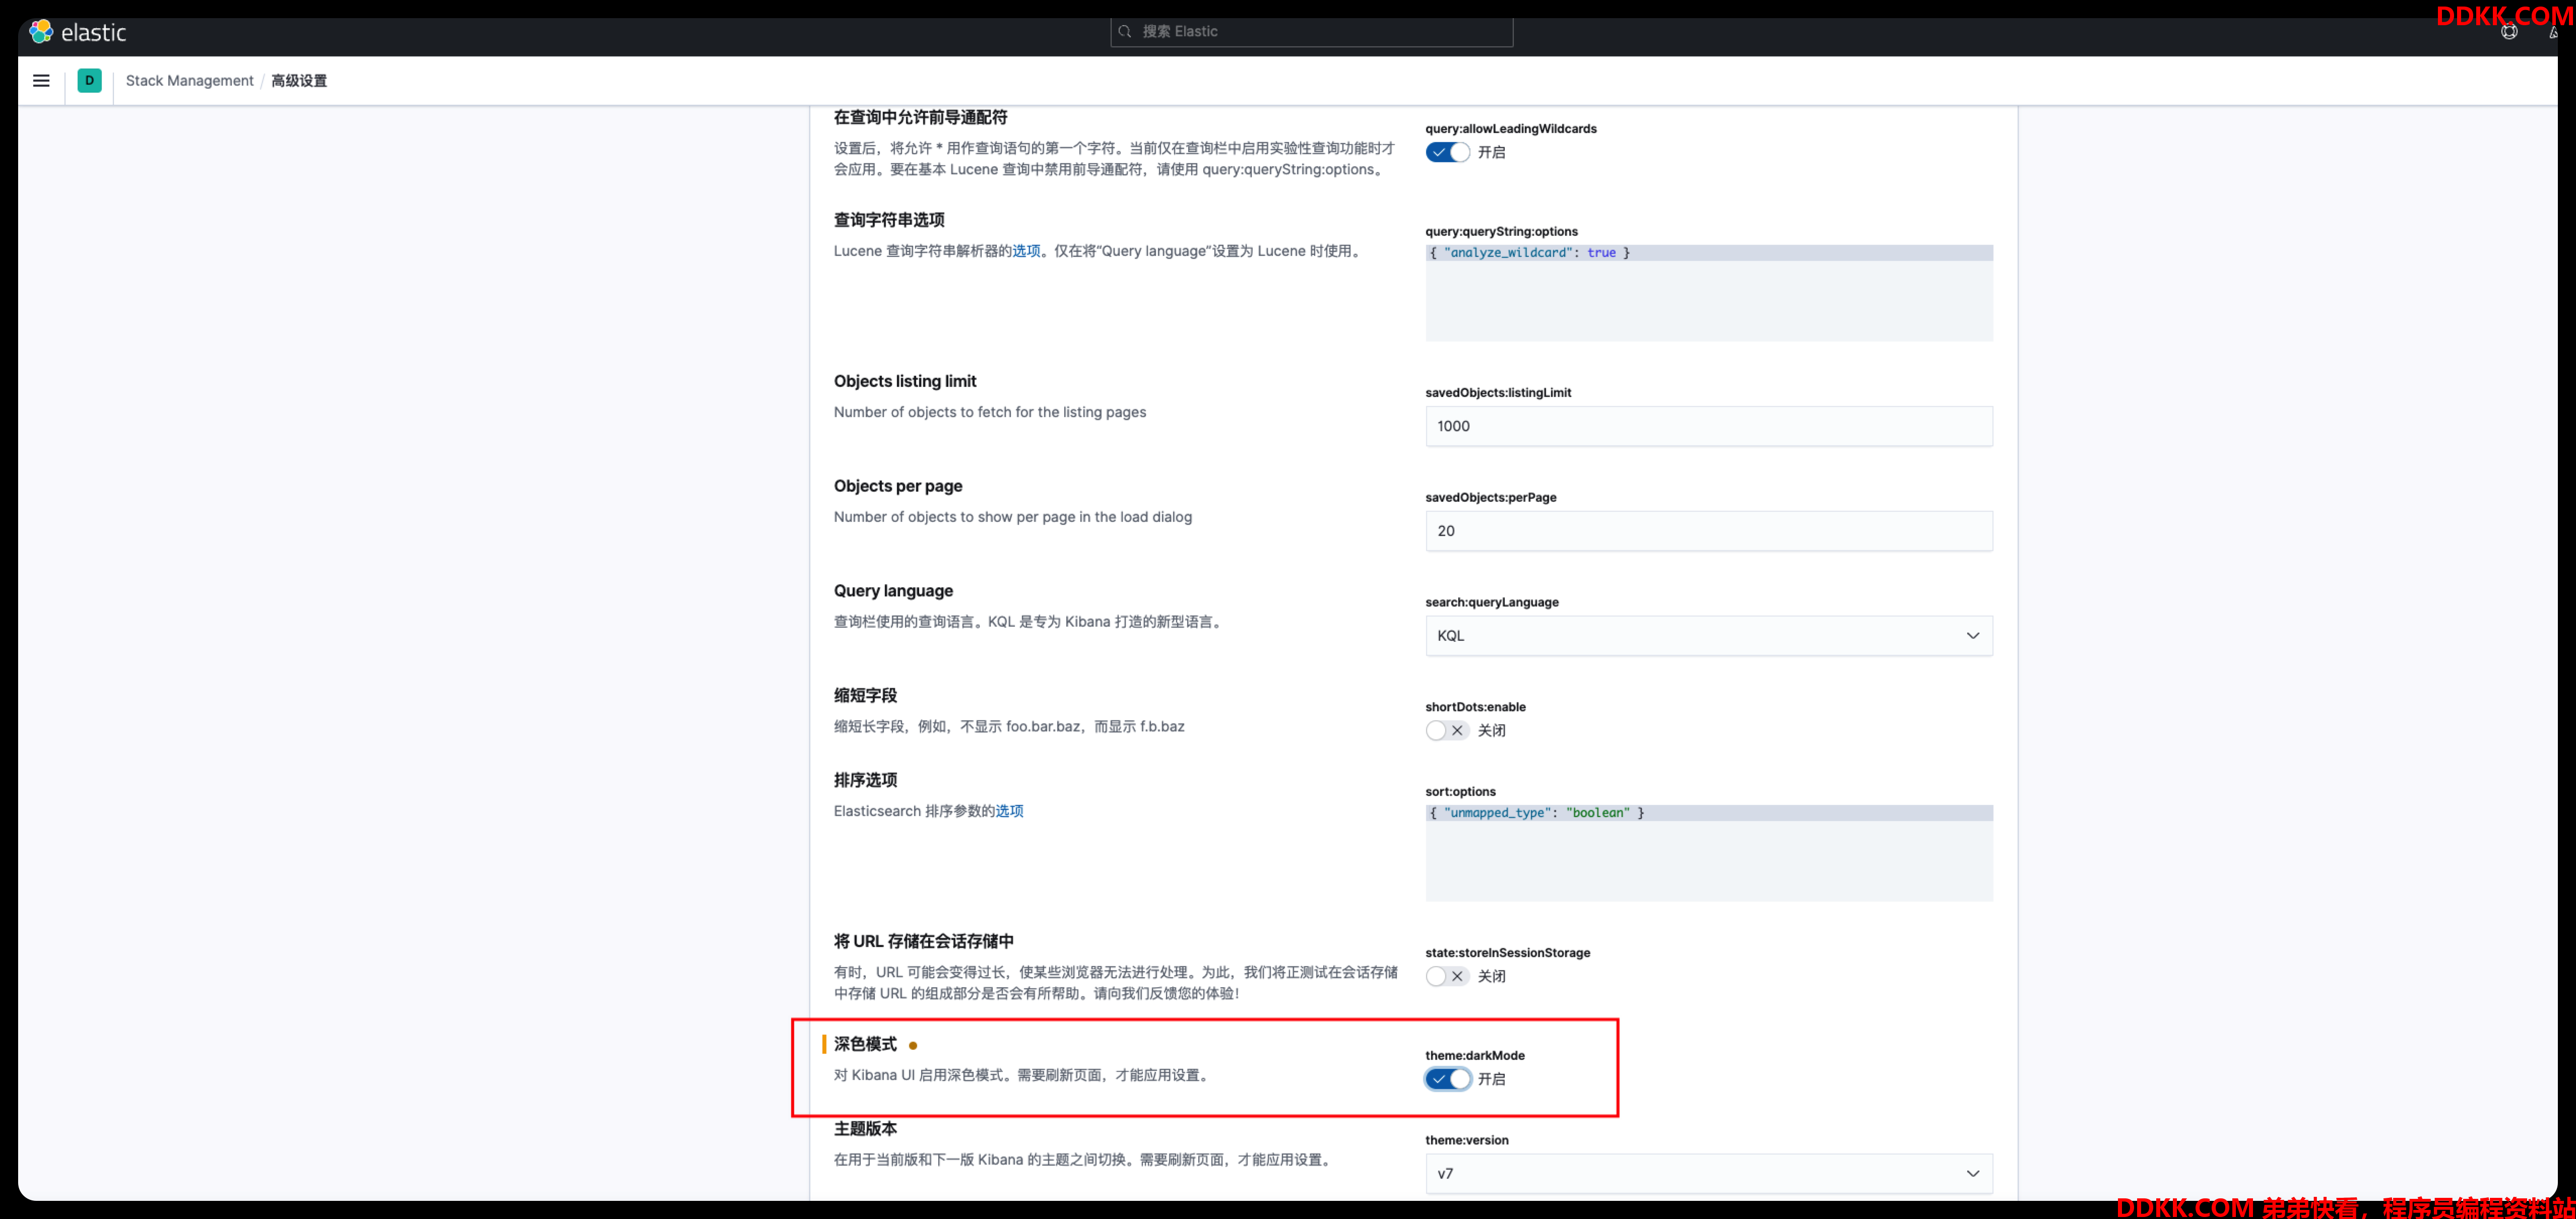Click the Objects listing limit heading
Screen dimensions: 2576x1219
[x=905, y=381]
